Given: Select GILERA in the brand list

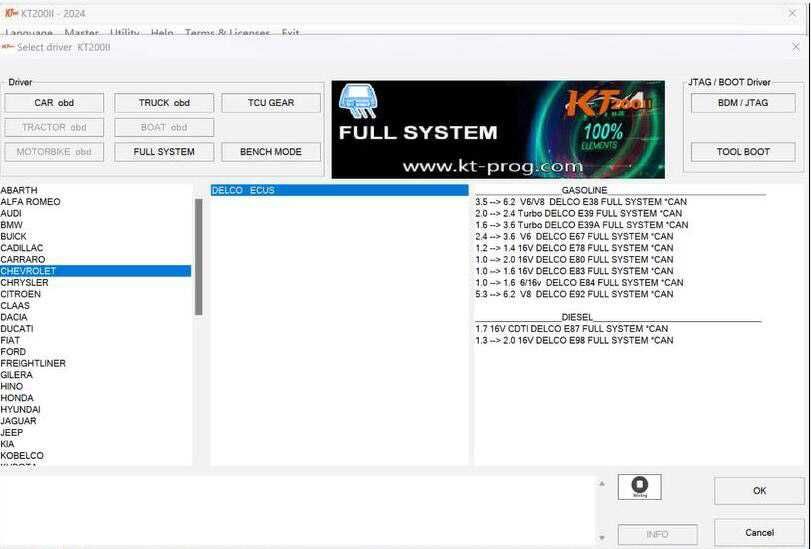Looking at the screenshot, I should click(96, 375).
